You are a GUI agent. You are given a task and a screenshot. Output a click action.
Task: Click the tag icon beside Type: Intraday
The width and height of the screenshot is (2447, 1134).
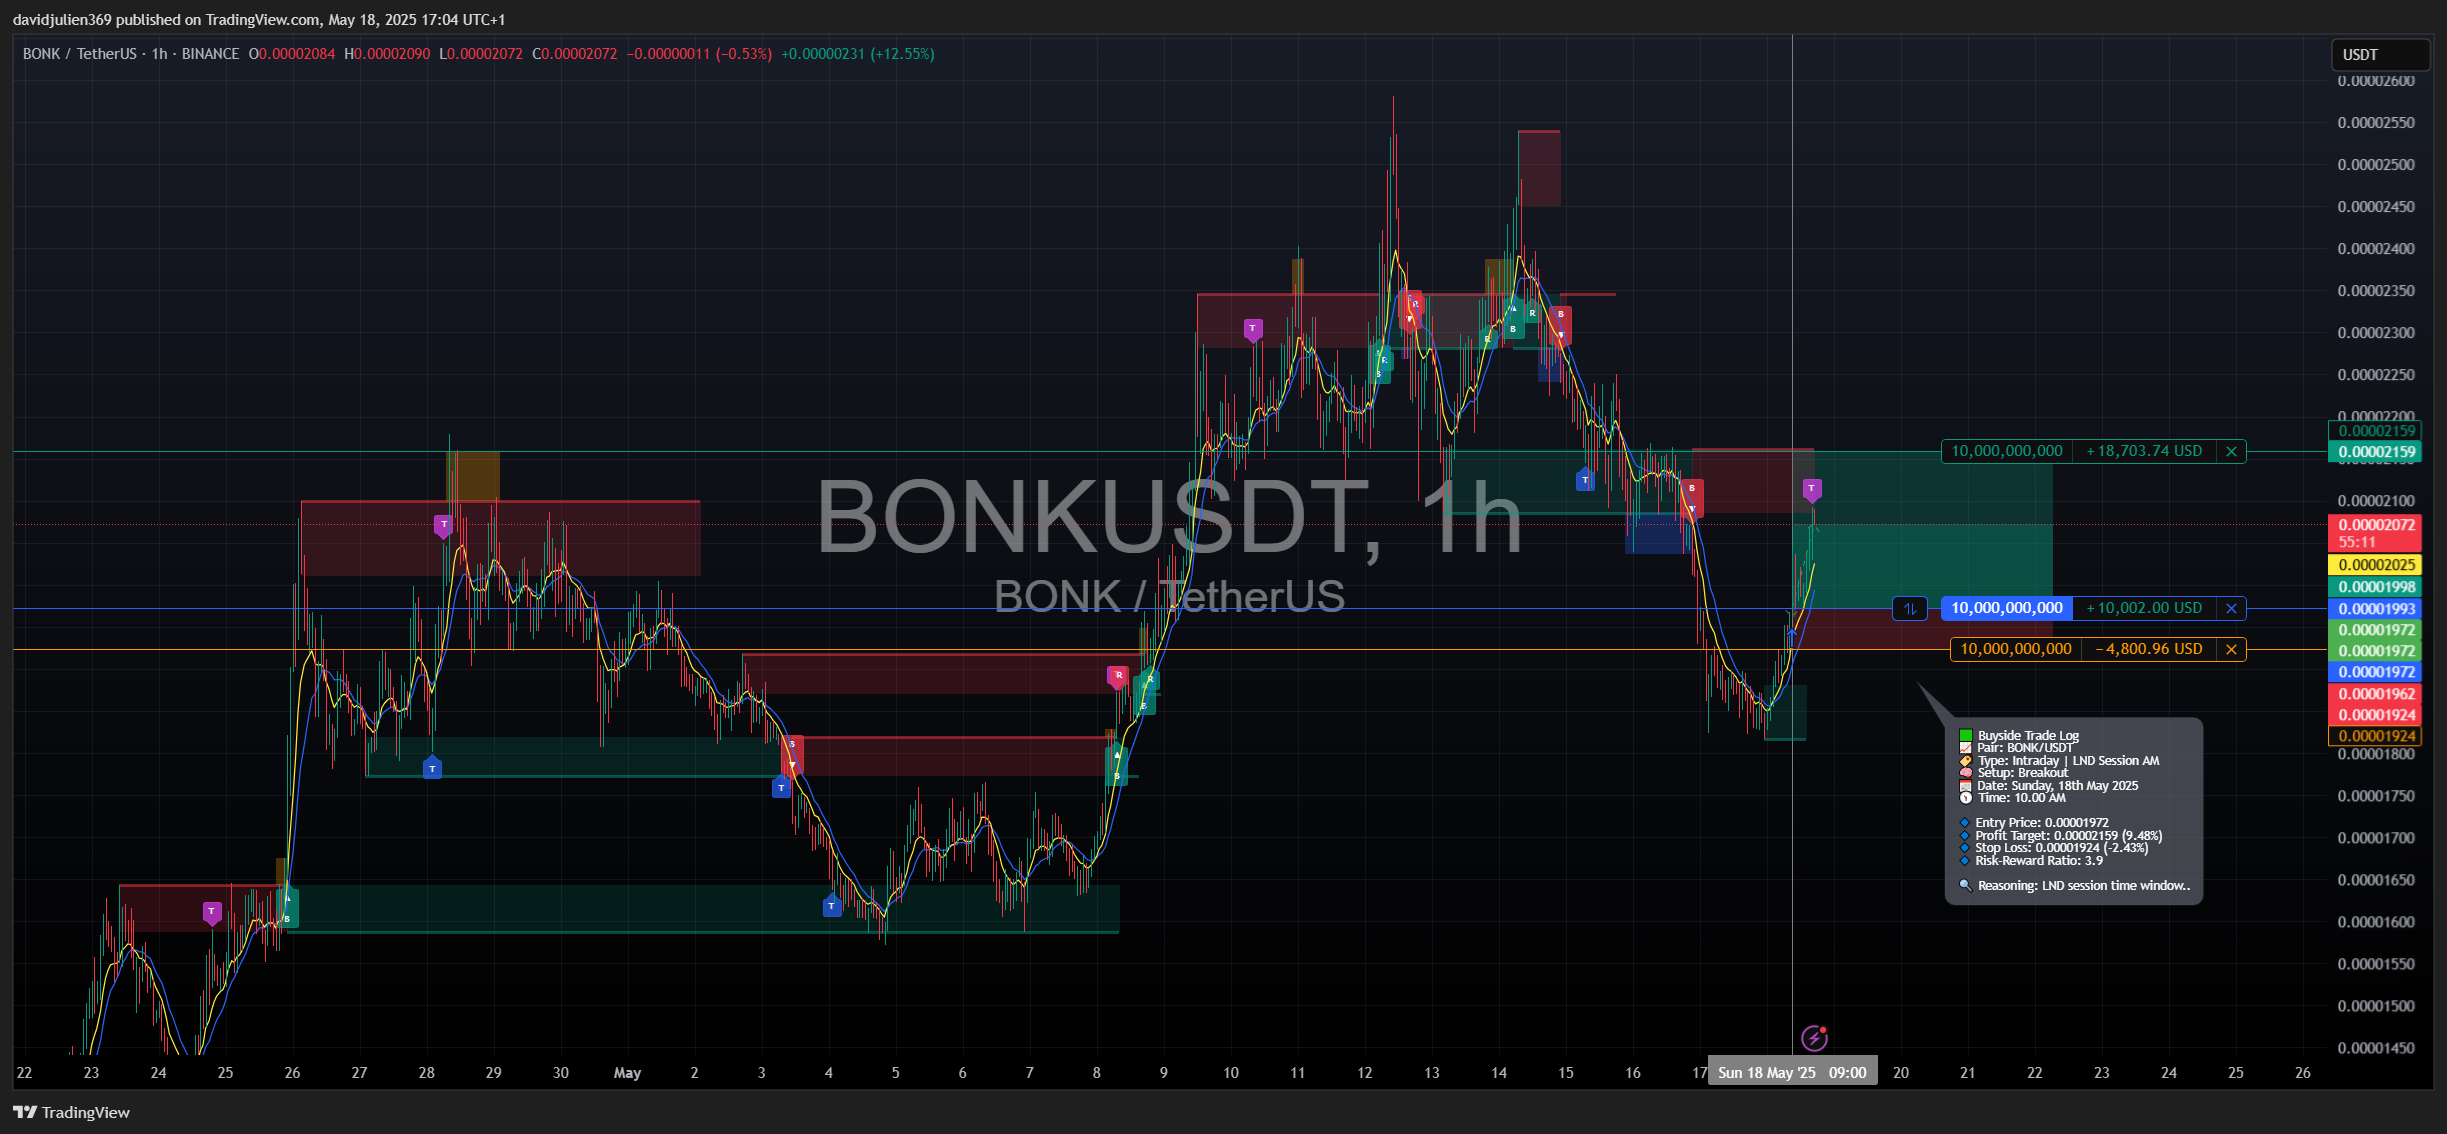click(x=1966, y=761)
